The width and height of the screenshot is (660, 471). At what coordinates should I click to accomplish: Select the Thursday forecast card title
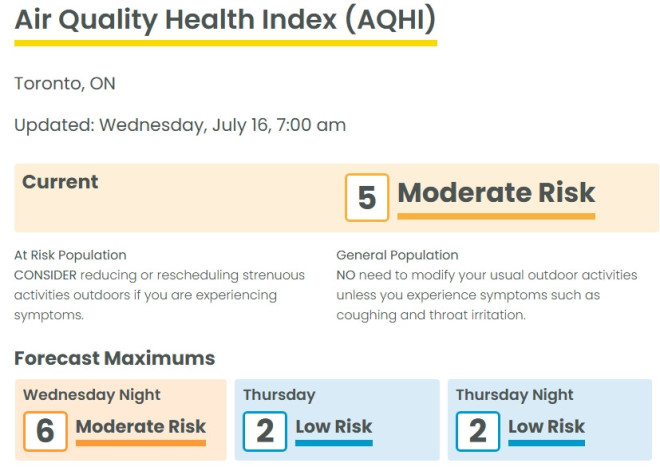(279, 395)
